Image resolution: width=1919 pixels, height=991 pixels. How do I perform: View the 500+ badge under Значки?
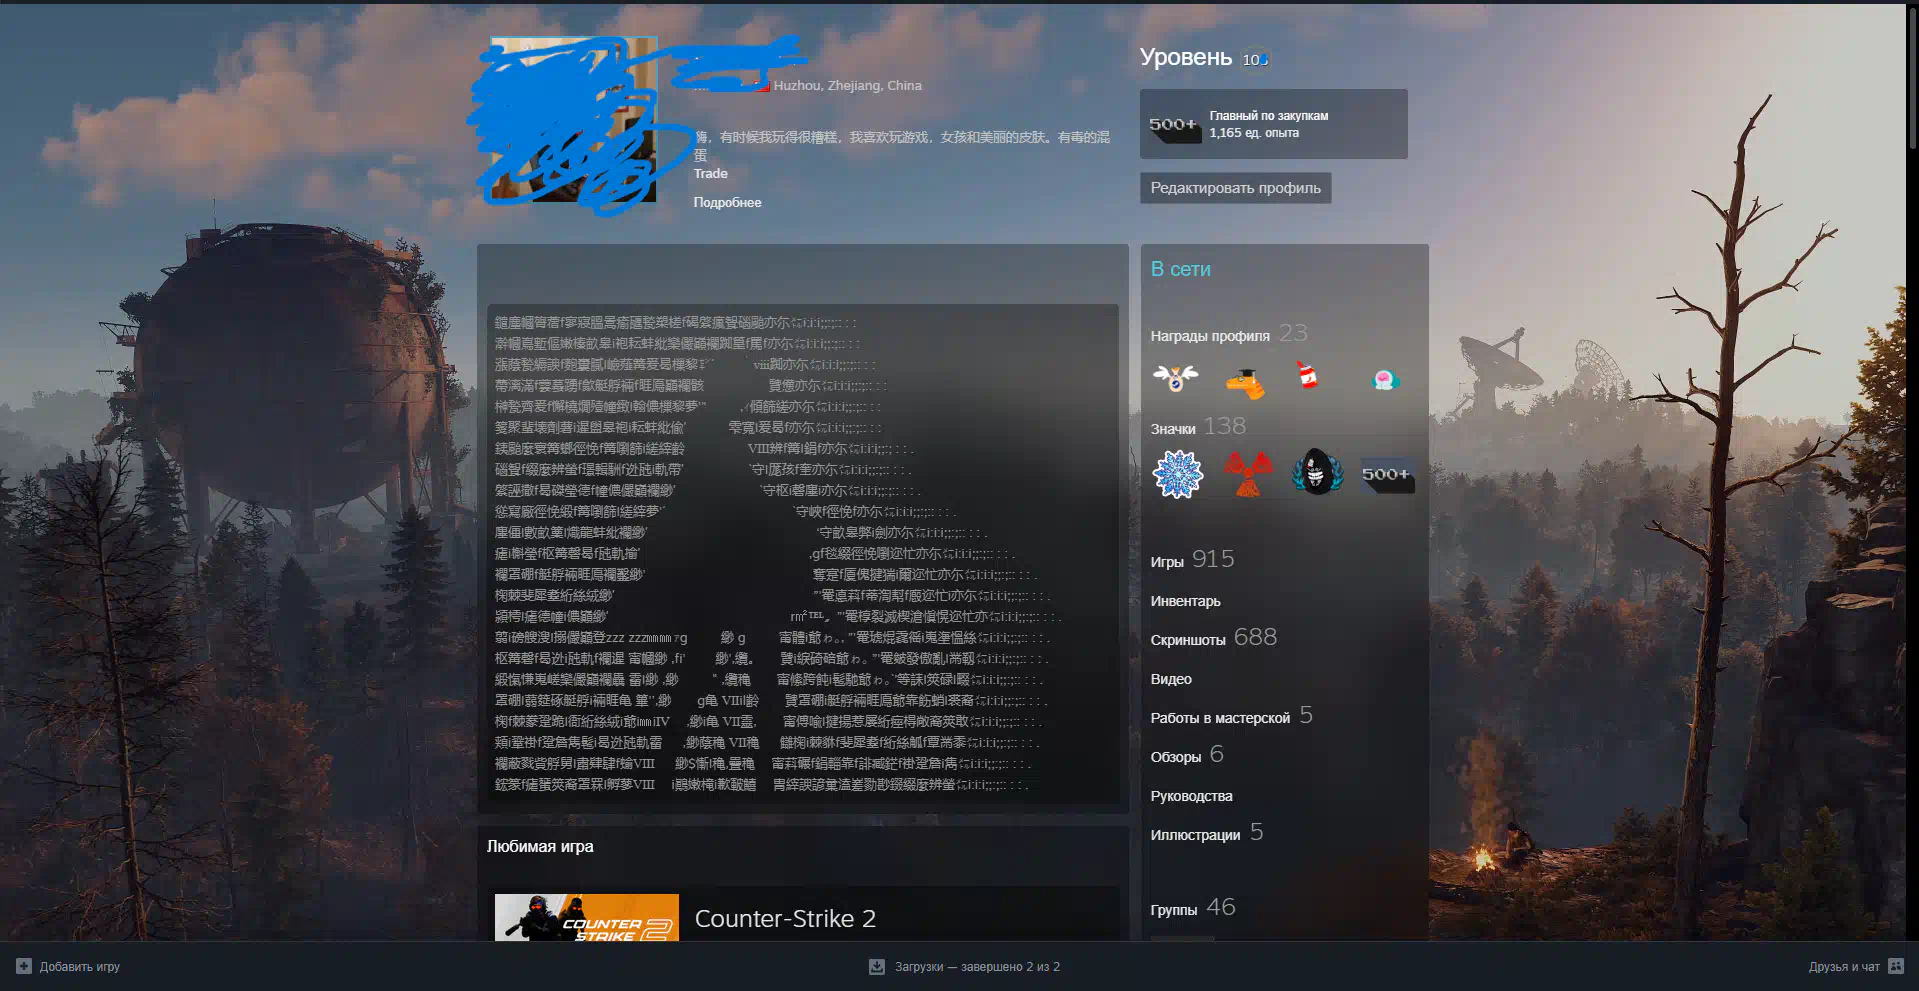point(1386,474)
